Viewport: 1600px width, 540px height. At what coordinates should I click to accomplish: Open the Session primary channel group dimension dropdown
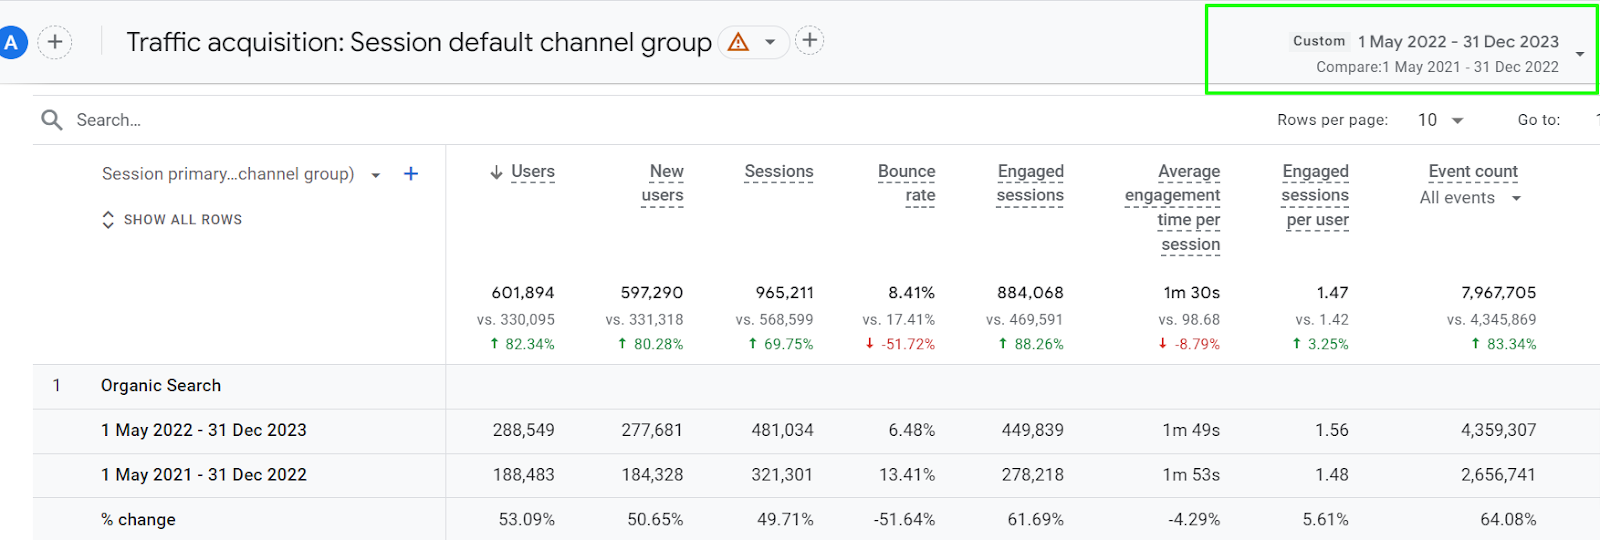(x=376, y=175)
